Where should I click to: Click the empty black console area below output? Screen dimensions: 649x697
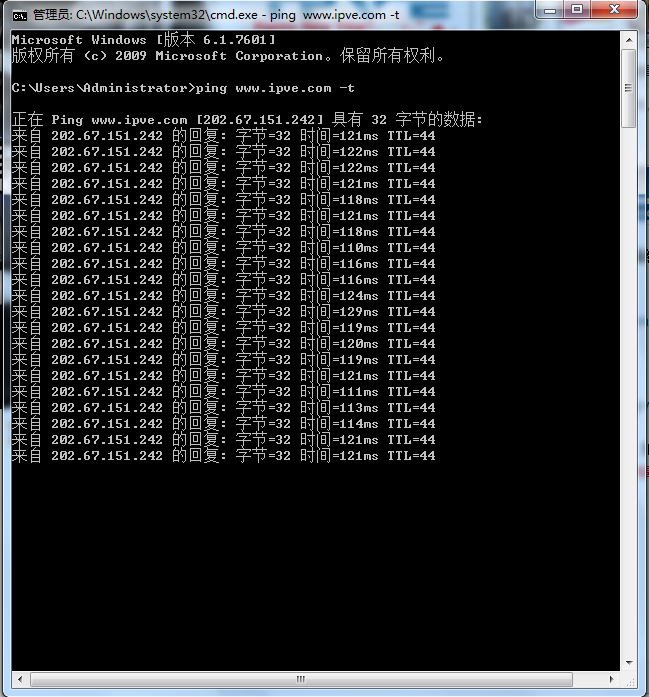point(316,567)
